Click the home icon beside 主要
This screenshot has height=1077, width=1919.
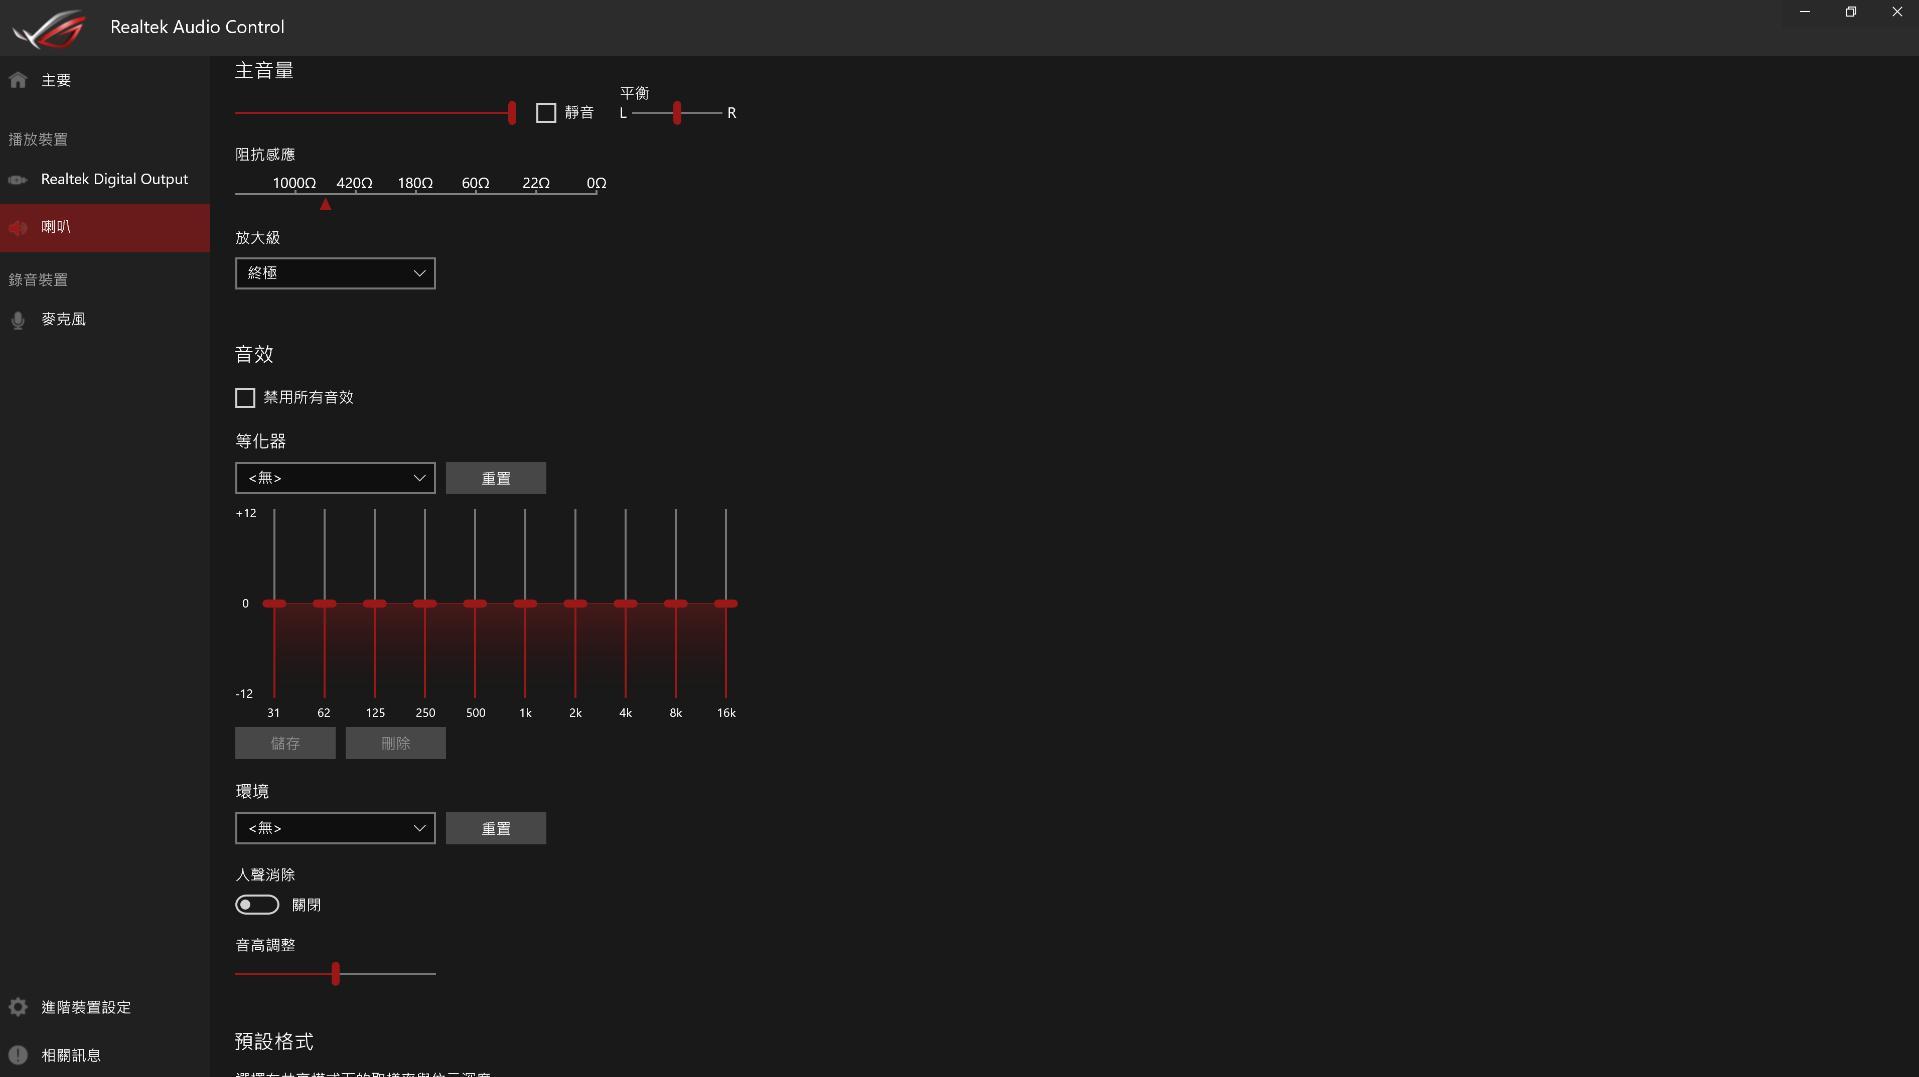(18, 80)
